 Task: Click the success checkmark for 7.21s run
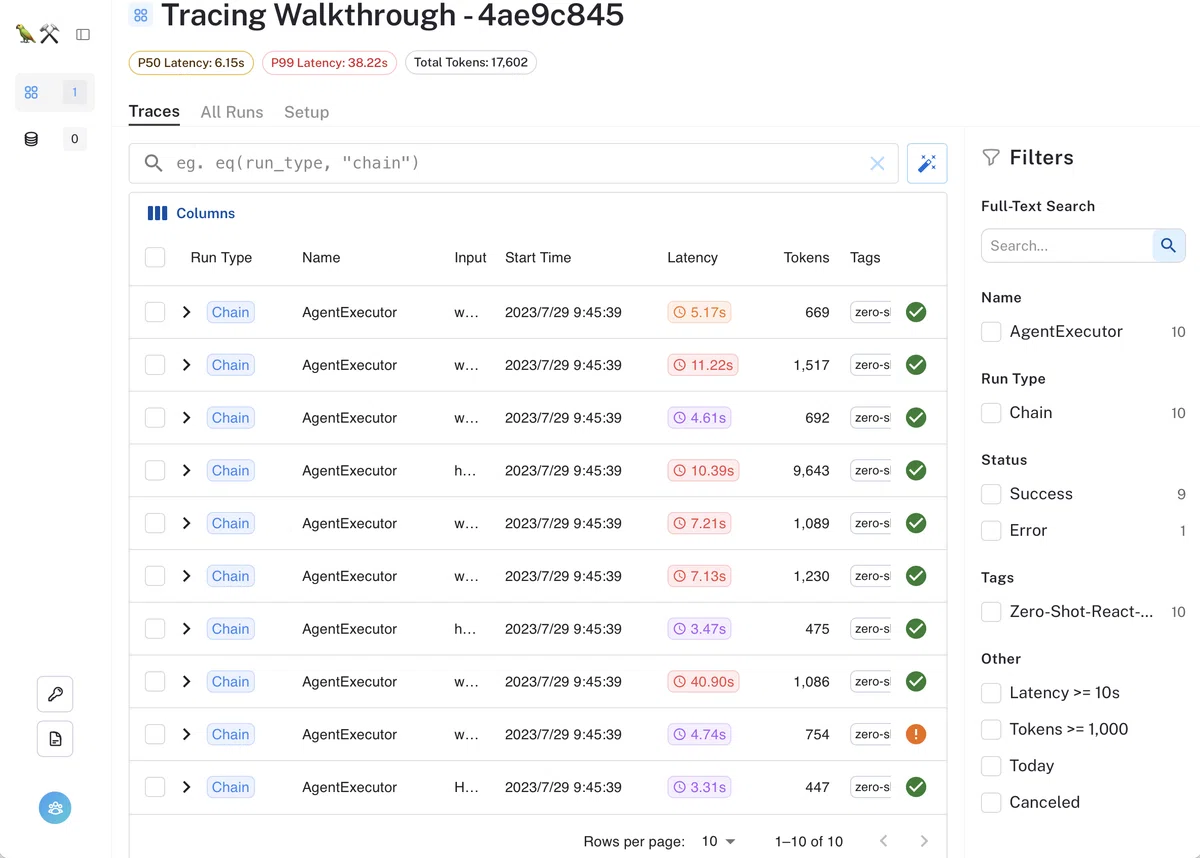(916, 523)
